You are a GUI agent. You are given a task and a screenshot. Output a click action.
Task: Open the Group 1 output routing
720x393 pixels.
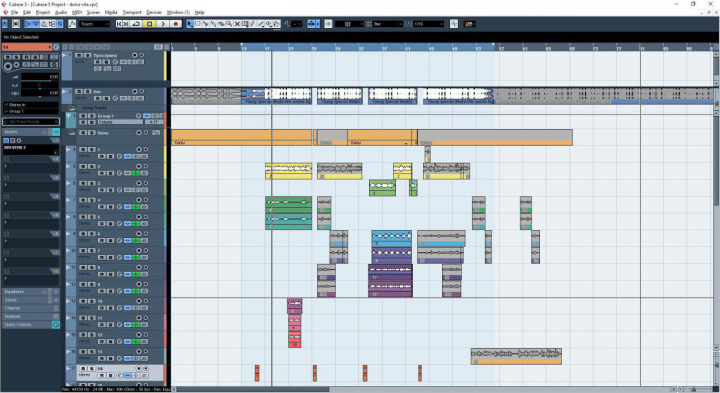click(x=31, y=111)
